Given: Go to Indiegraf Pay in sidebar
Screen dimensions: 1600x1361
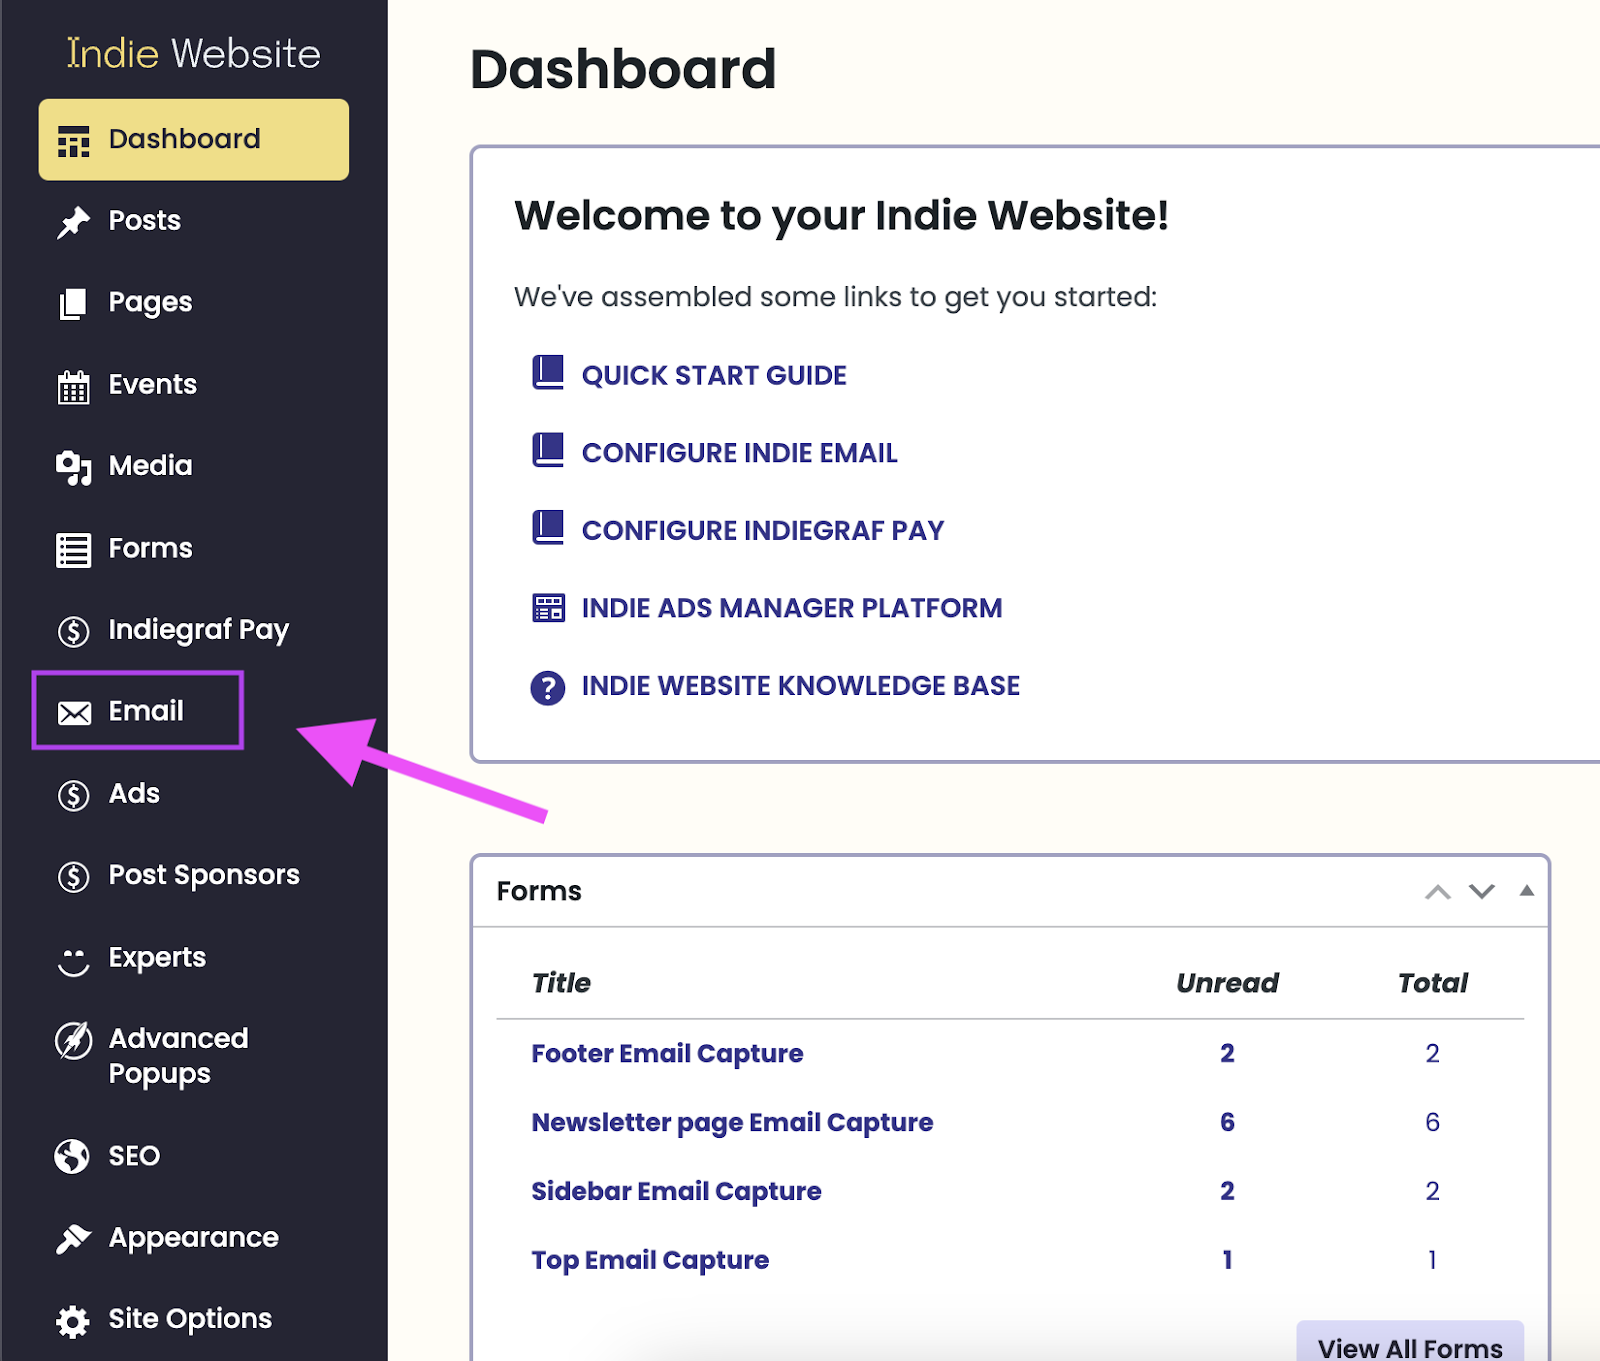Looking at the screenshot, I should click(198, 630).
